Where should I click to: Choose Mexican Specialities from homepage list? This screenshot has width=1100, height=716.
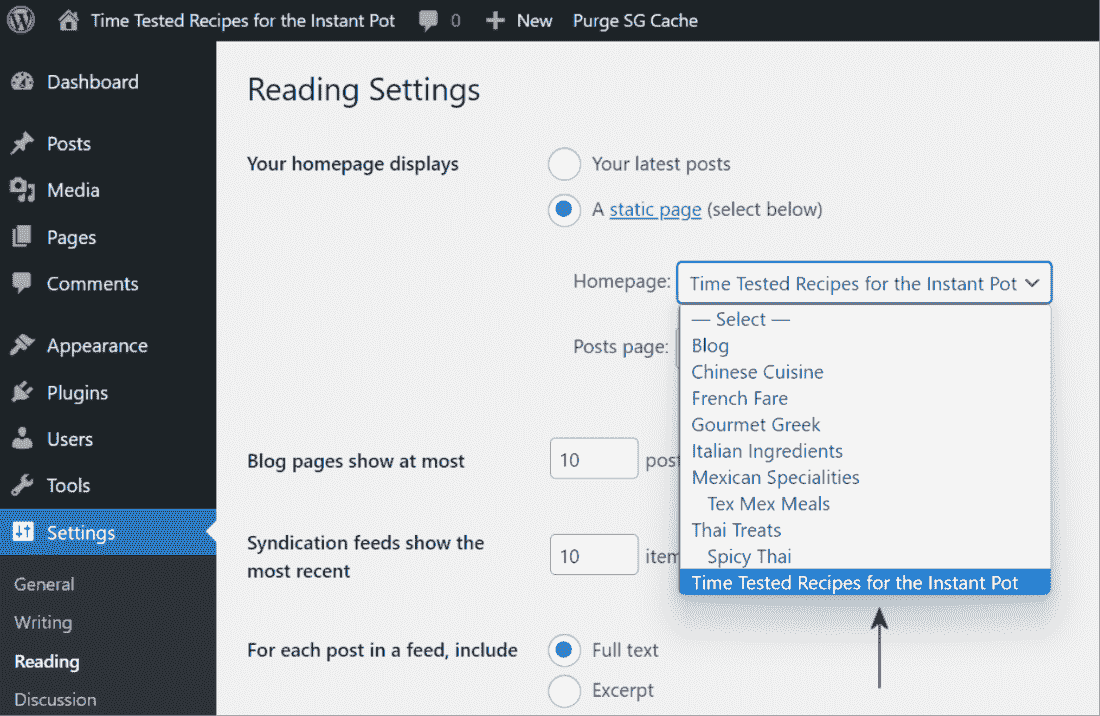(865, 478)
